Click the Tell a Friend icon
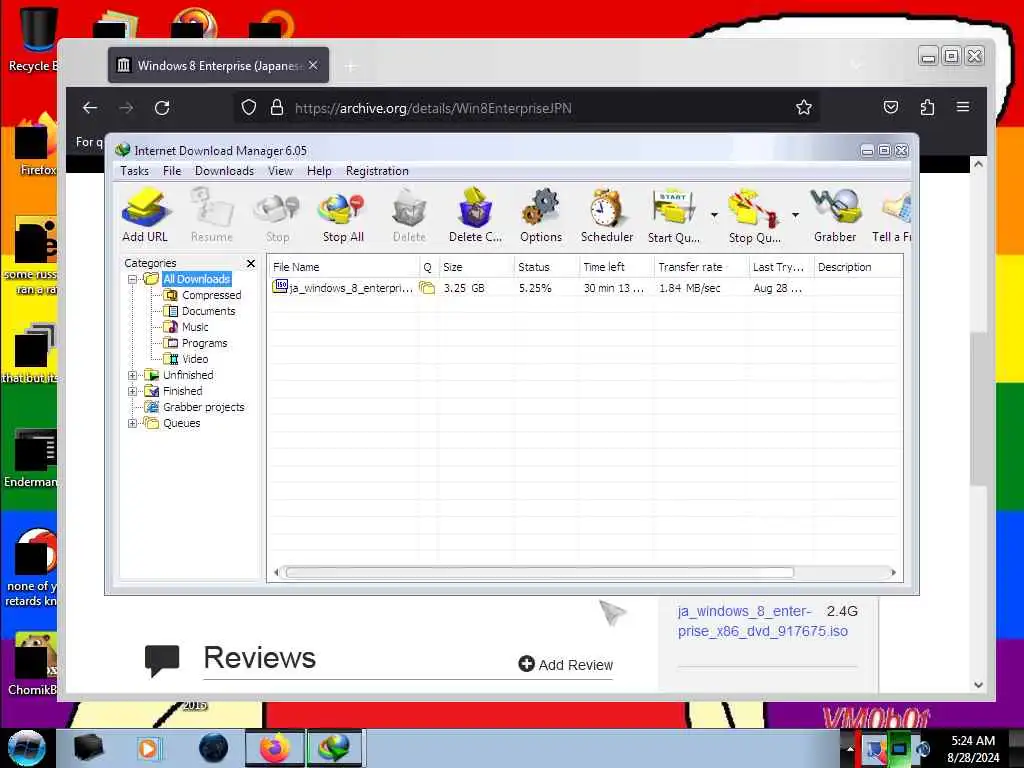 tap(892, 215)
